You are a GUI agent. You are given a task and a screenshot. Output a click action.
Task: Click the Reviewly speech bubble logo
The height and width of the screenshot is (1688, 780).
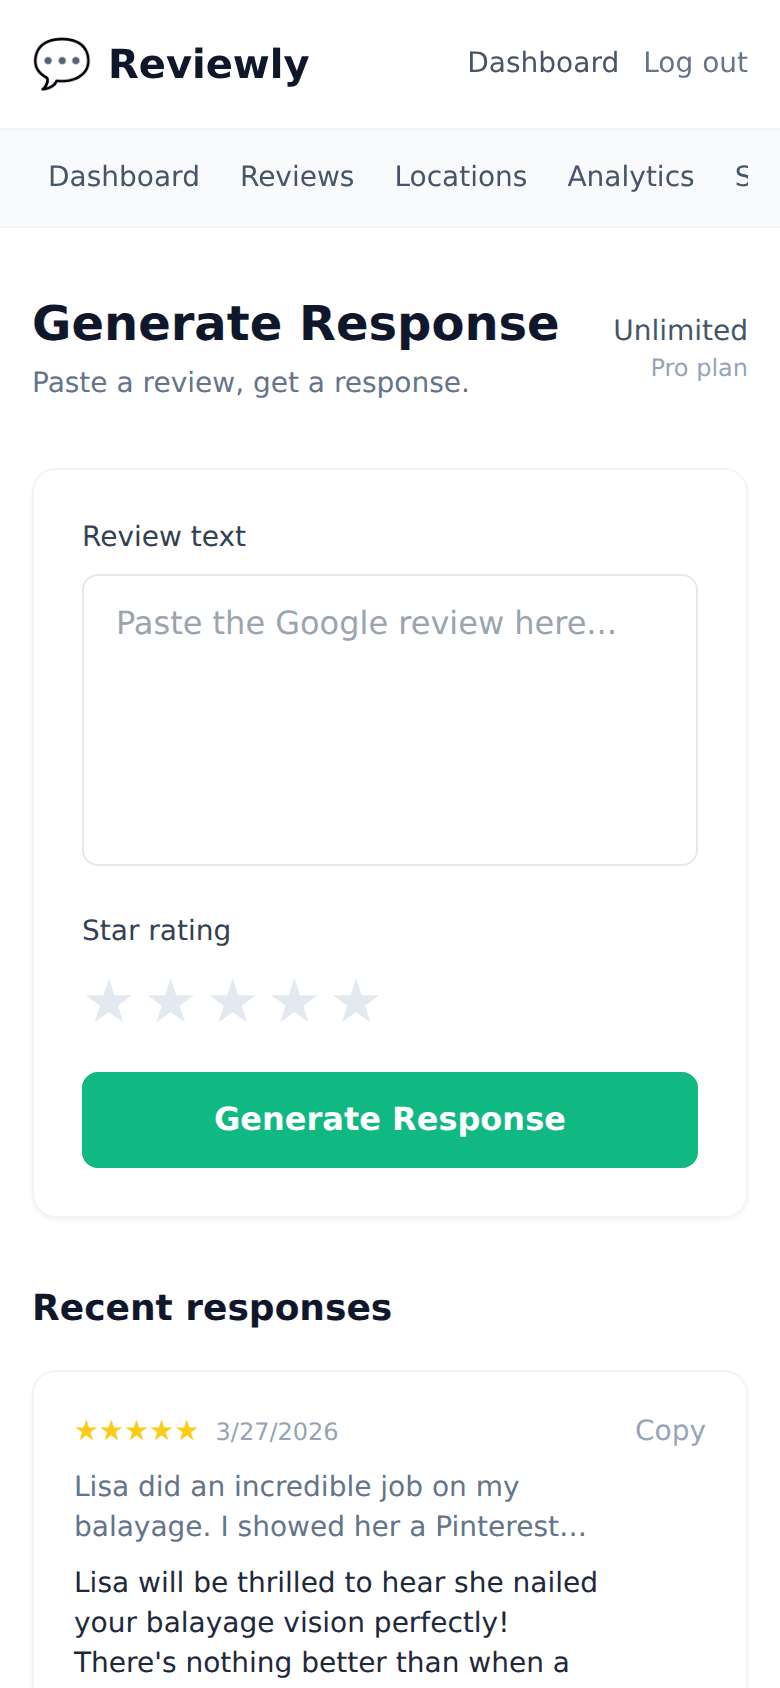pyautogui.click(x=61, y=64)
